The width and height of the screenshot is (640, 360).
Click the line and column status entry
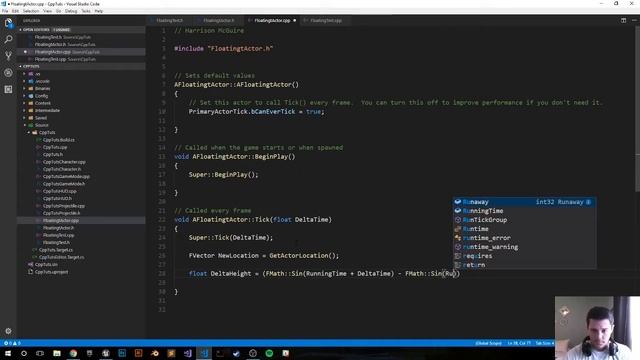tap(519, 343)
